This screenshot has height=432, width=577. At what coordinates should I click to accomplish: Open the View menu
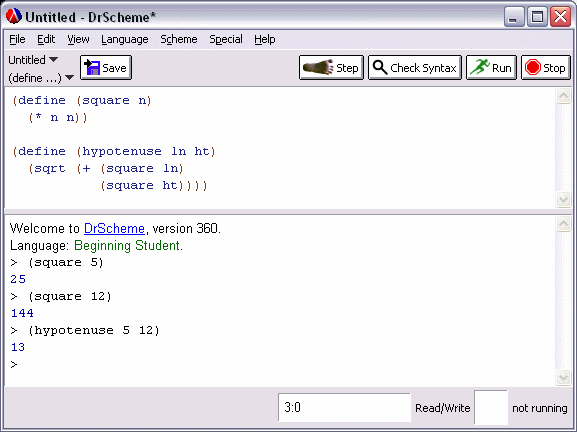coord(78,39)
